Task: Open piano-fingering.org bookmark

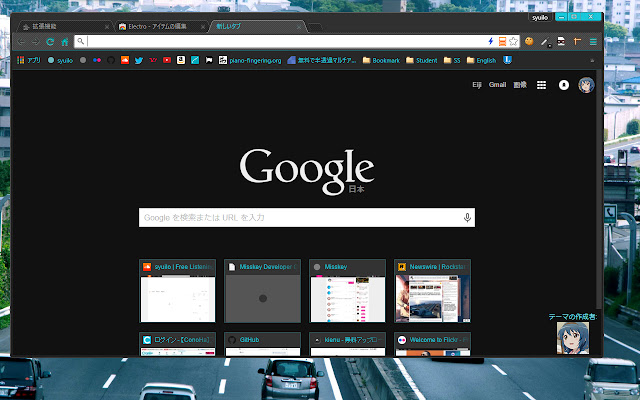Action: [x=250, y=60]
